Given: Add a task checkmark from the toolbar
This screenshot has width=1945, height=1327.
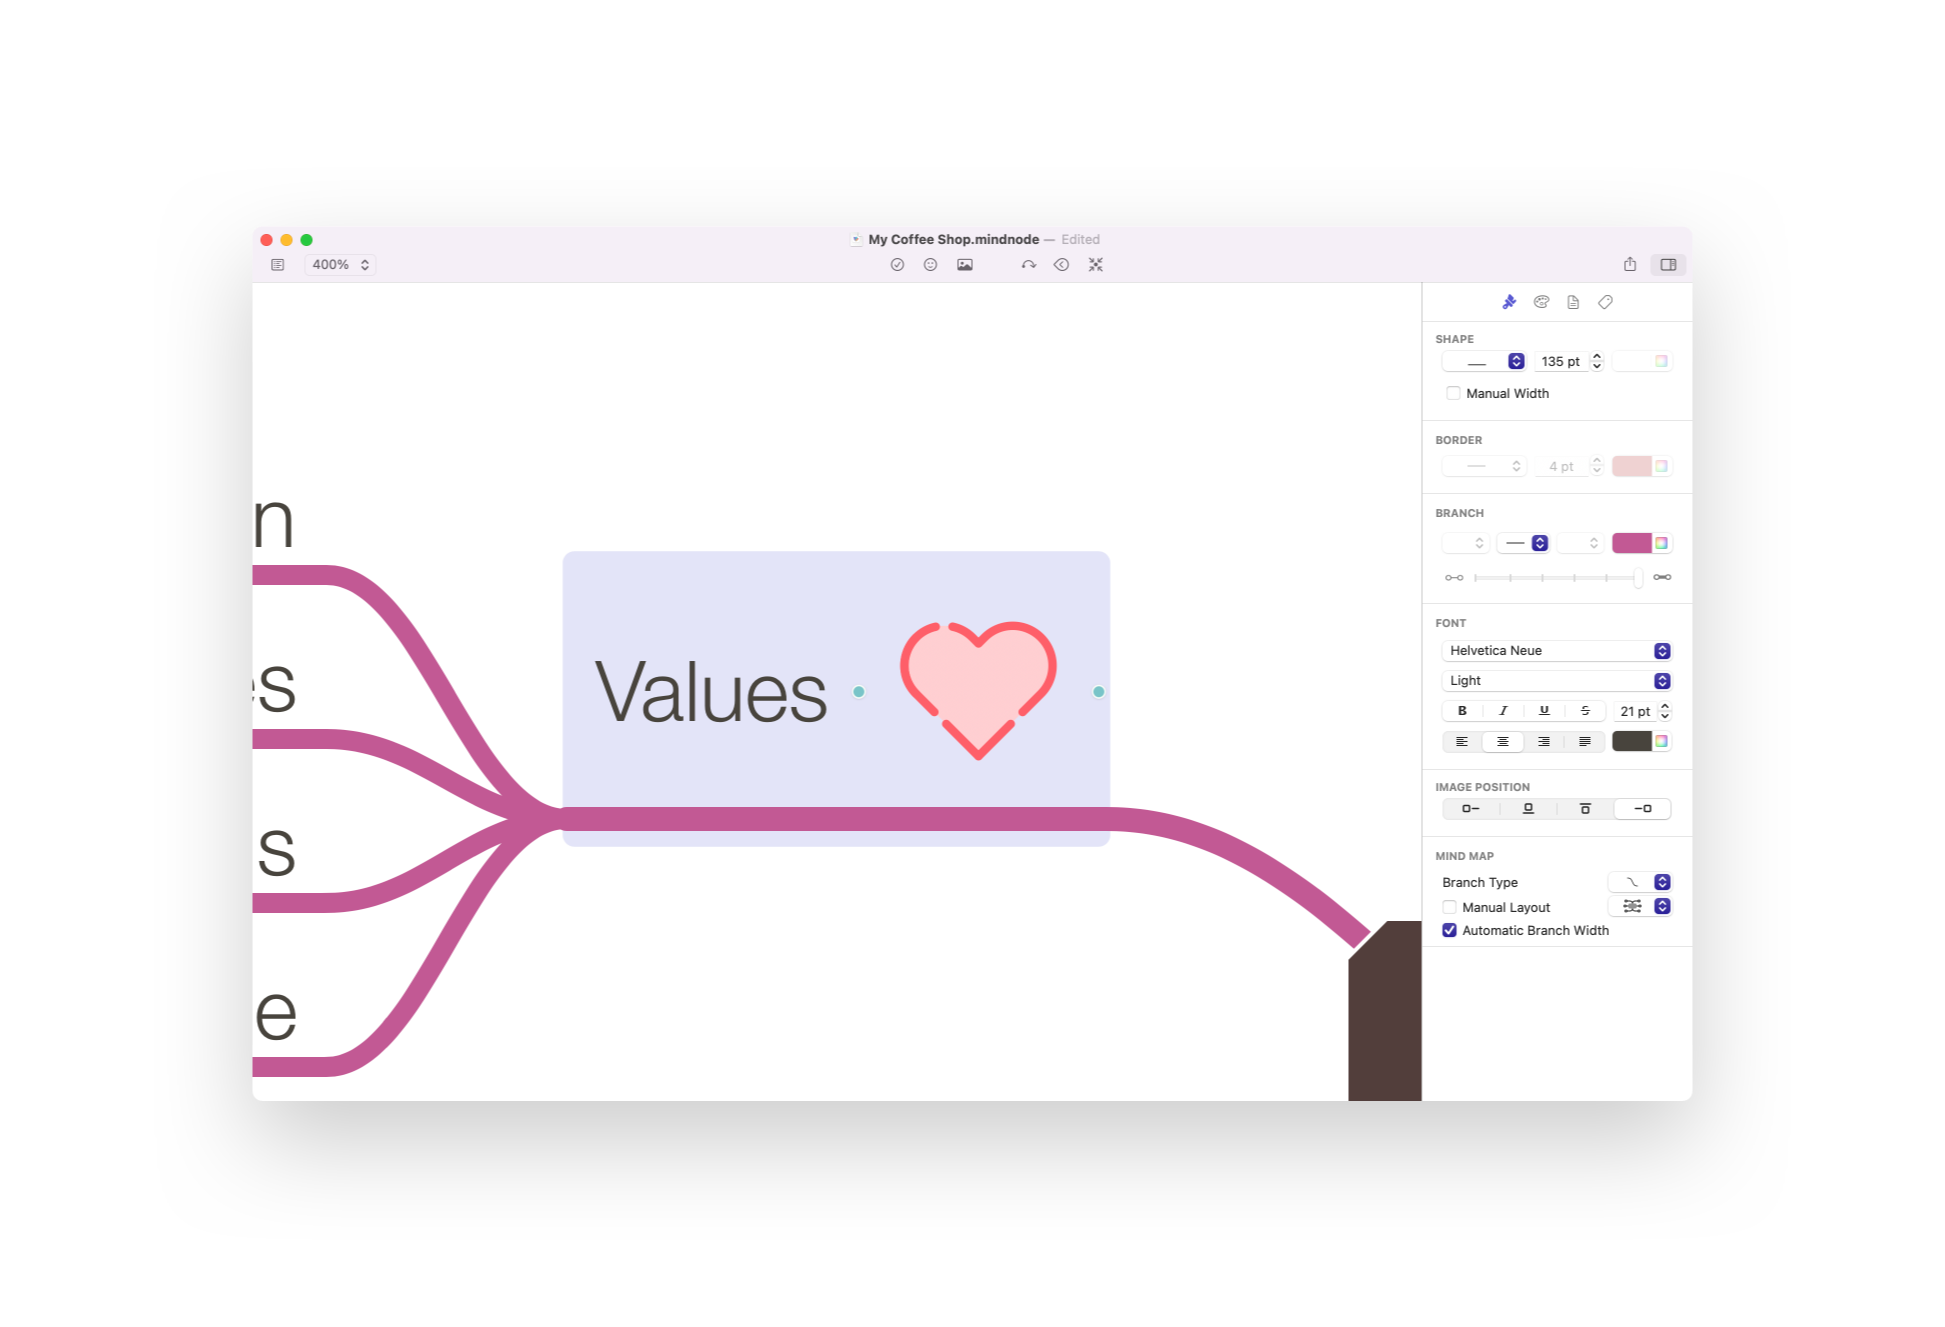Looking at the screenshot, I should click(x=898, y=264).
